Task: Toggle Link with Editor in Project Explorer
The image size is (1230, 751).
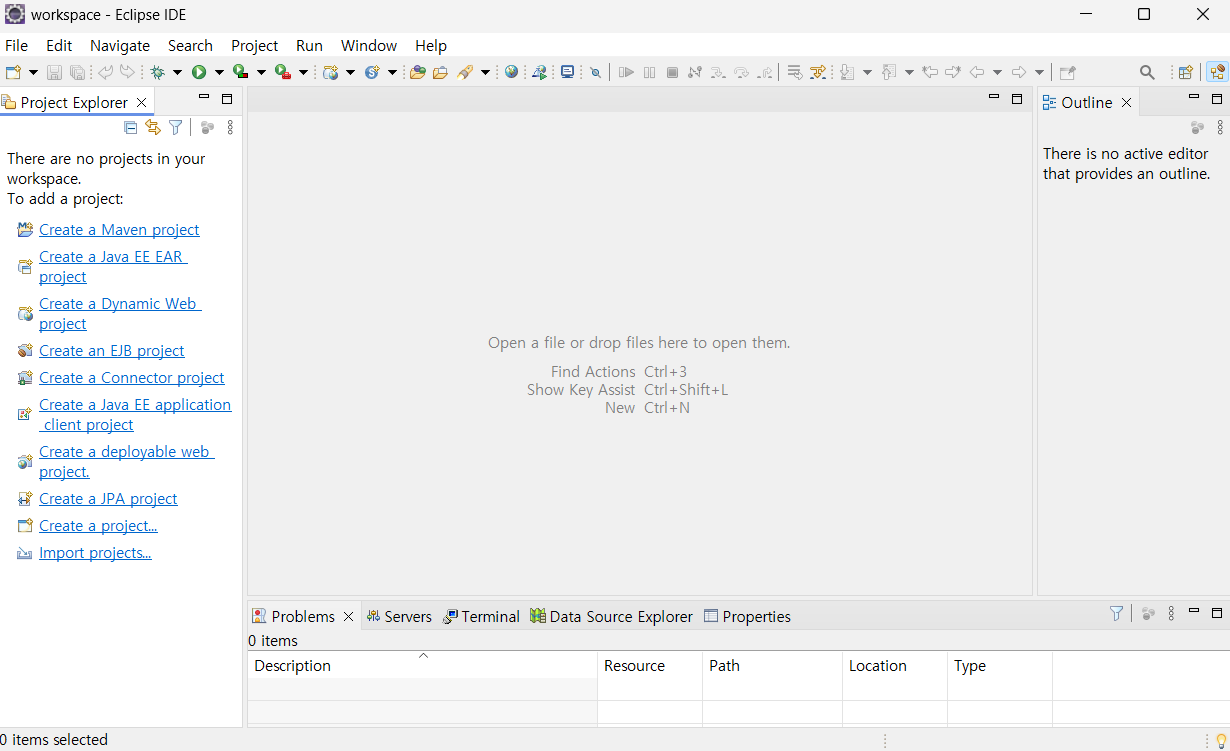Action: pos(153,127)
